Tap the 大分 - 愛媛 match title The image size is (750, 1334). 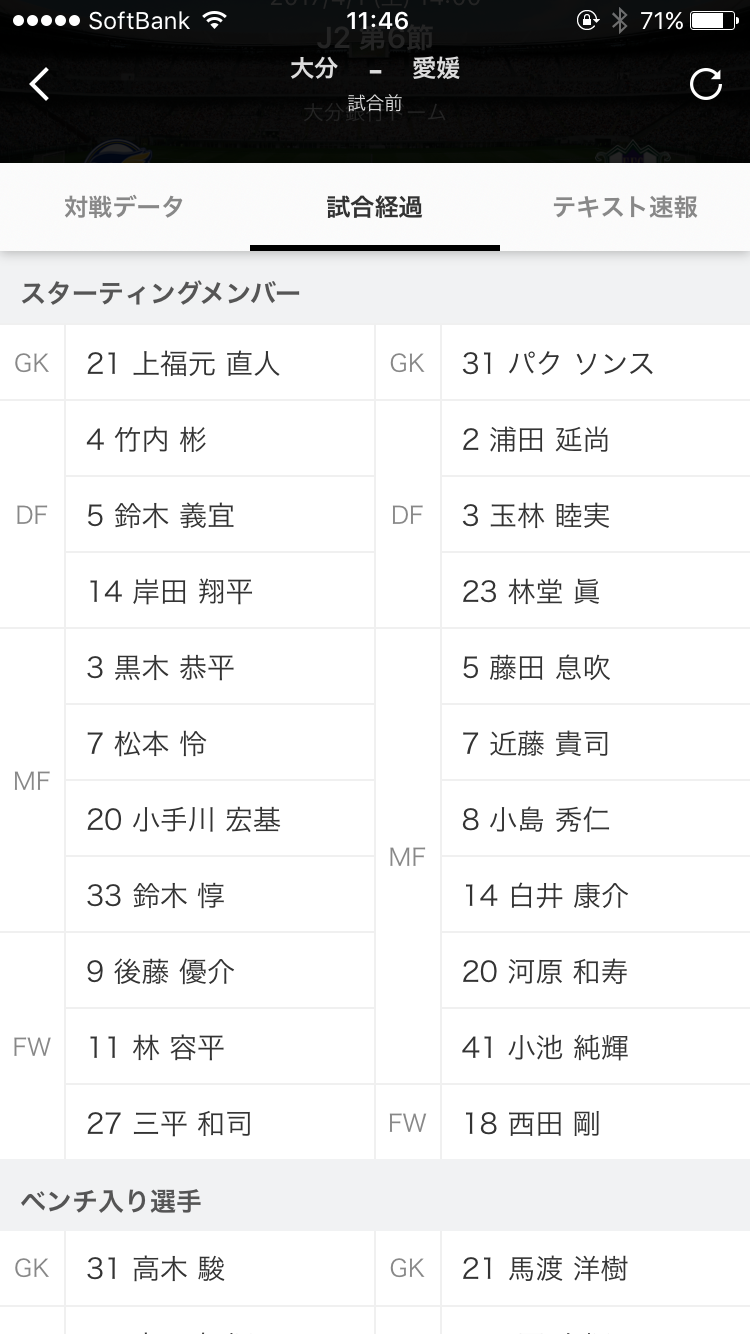[374, 69]
